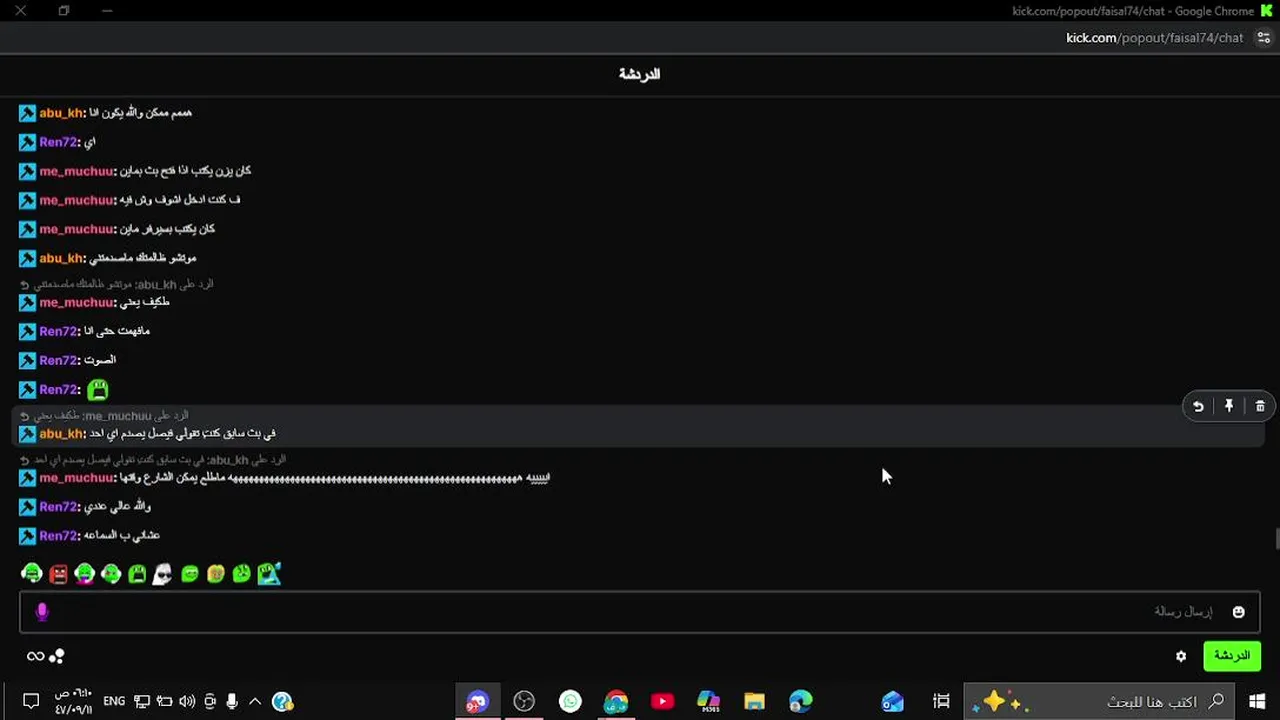The height and width of the screenshot is (720, 1280).
Task: Click the three-bubbles icon below the message box
Action: pyautogui.click(x=57, y=656)
